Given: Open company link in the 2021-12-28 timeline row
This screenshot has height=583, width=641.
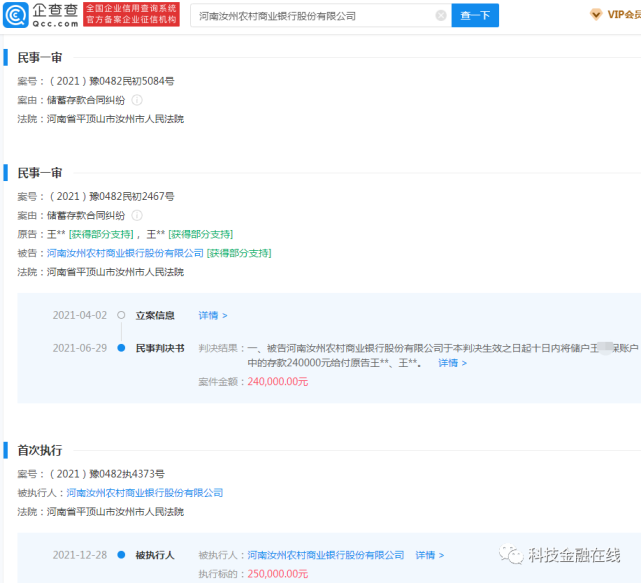Looking at the screenshot, I should tap(326, 555).
